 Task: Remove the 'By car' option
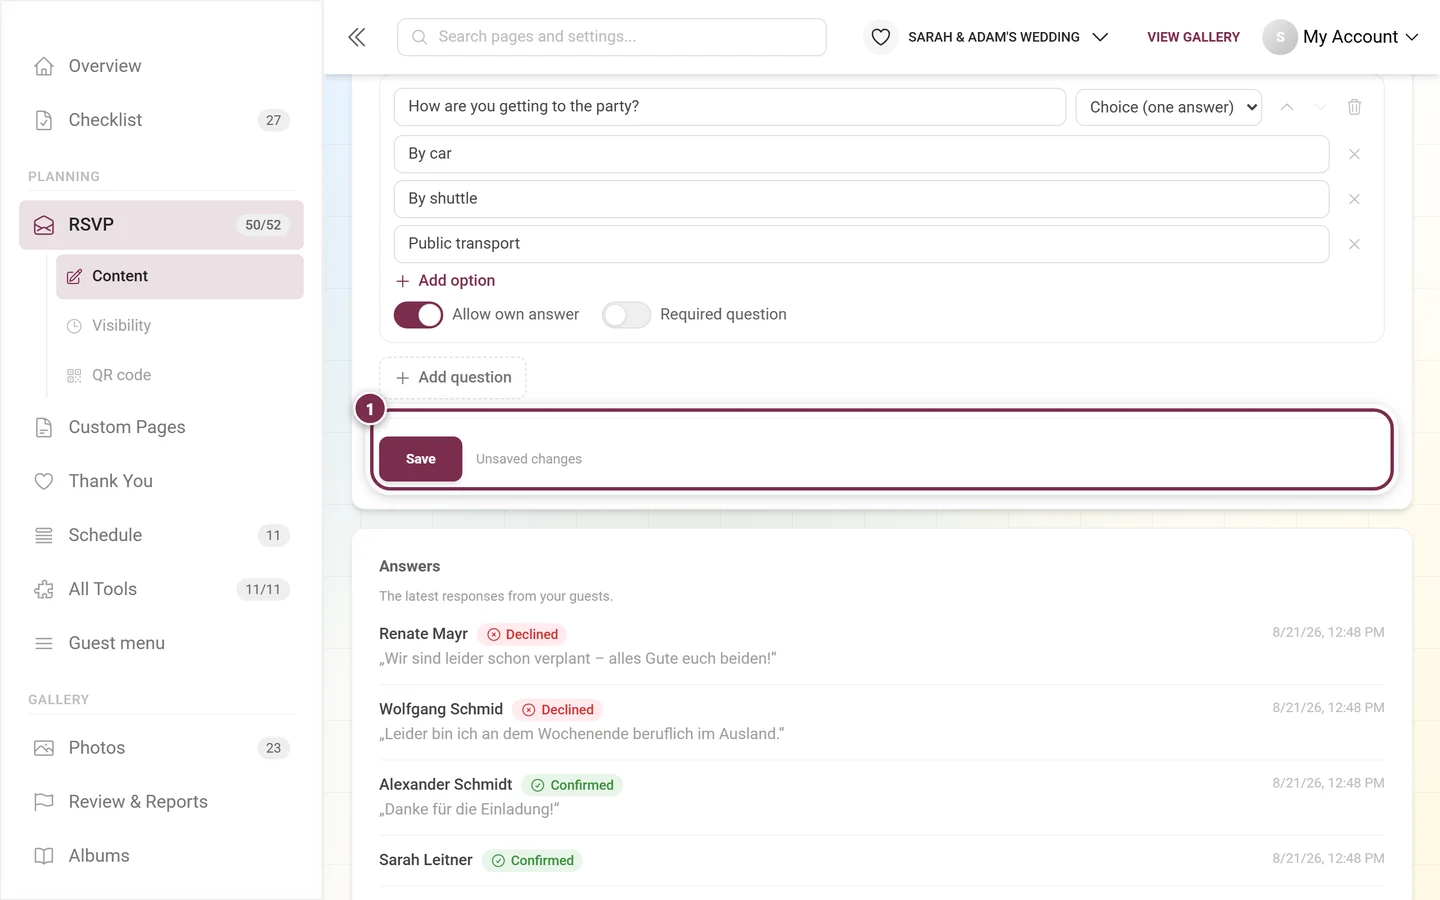[x=1354, y=154]
